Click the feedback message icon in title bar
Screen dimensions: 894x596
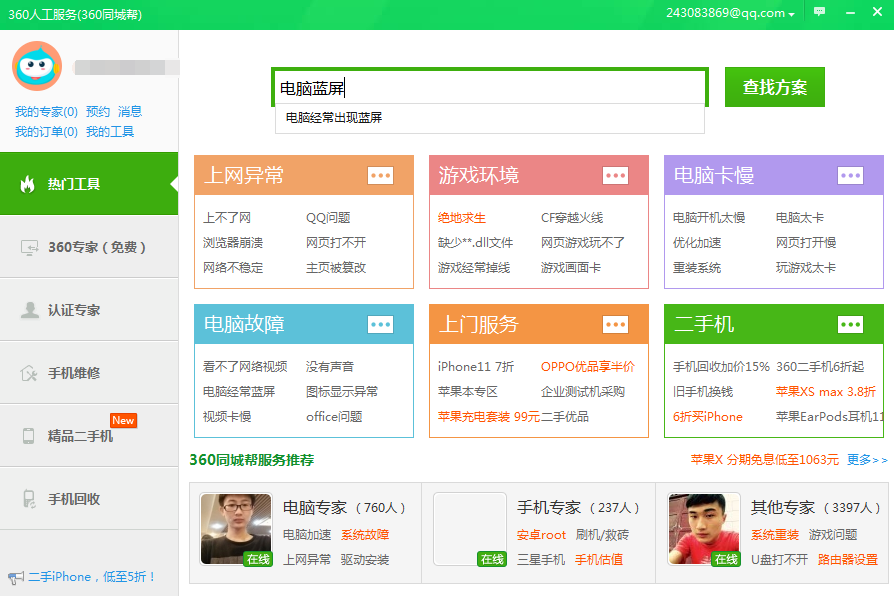coord(820,12)
